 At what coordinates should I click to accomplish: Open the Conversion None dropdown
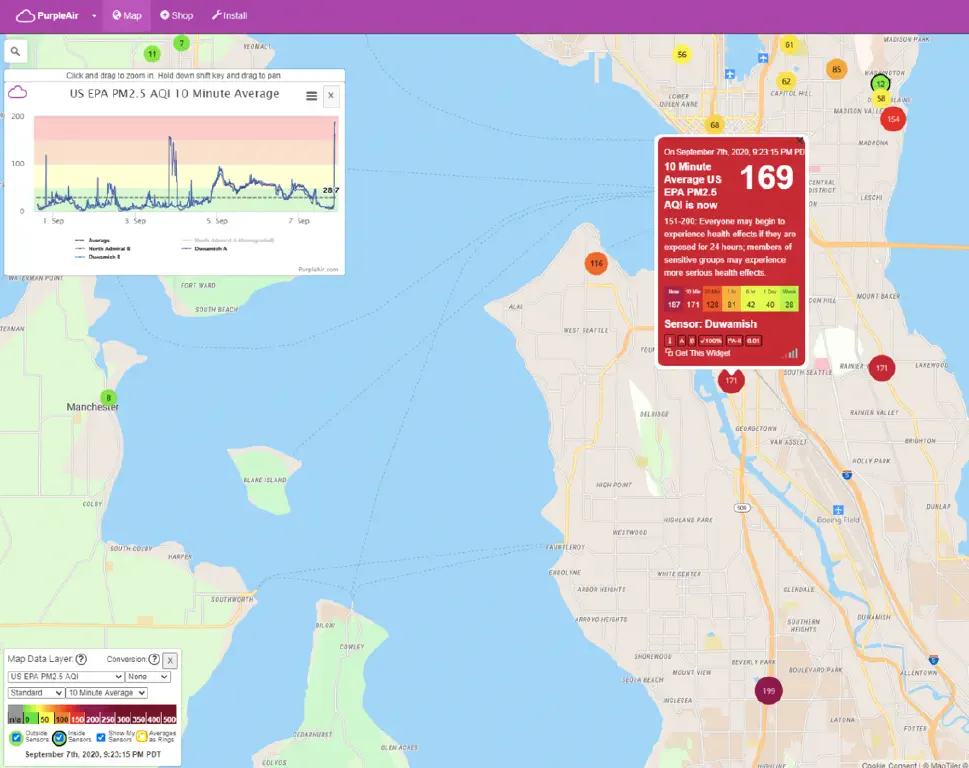coord(148,677)
